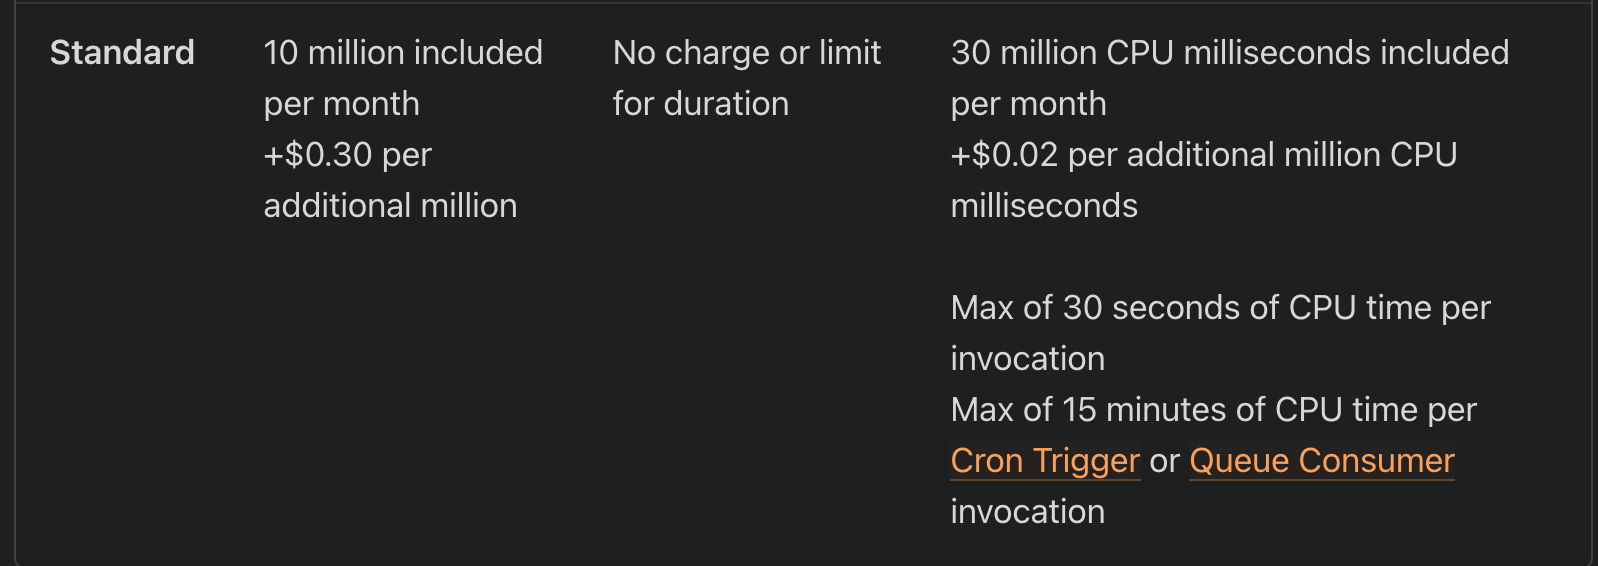Click "per month" under "30 million CPU"
1598x566 pixels.
click(1028, 104)
